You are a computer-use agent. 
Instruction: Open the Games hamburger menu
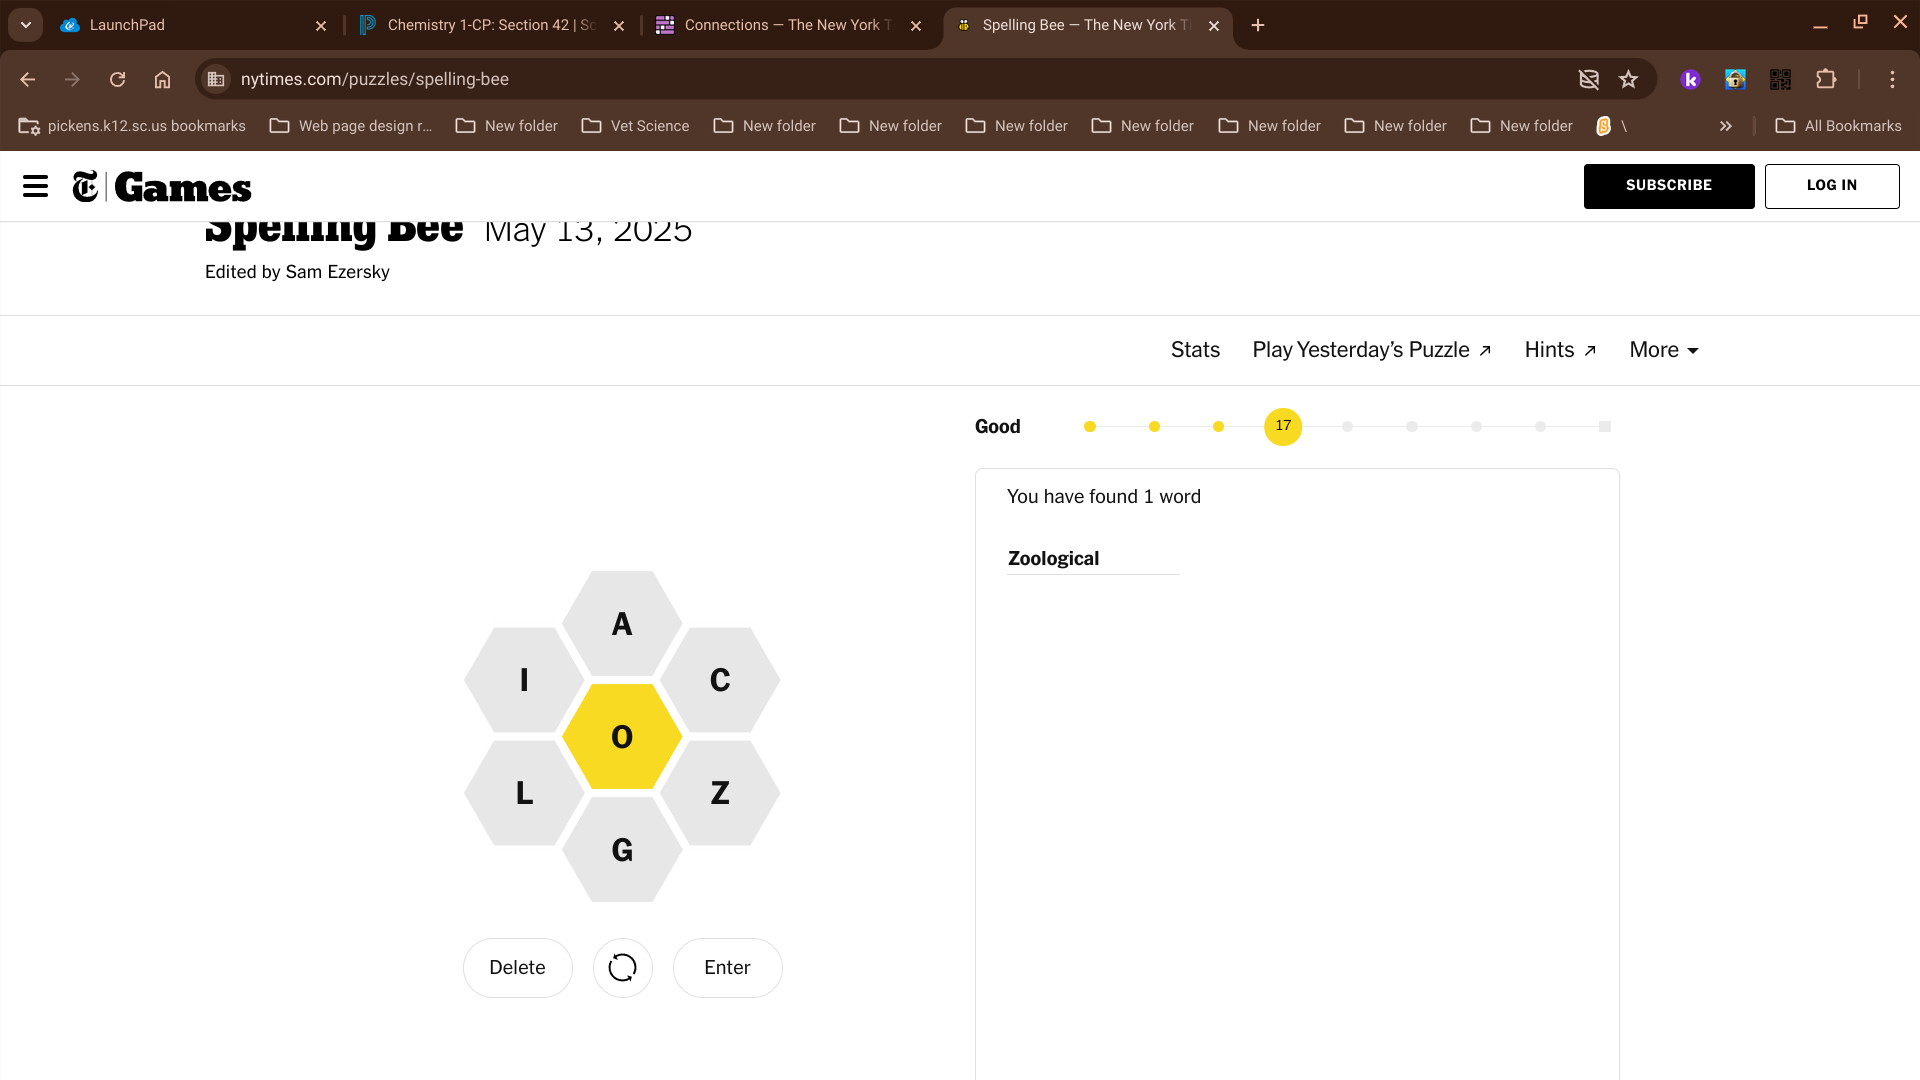[x=35, y=186]
